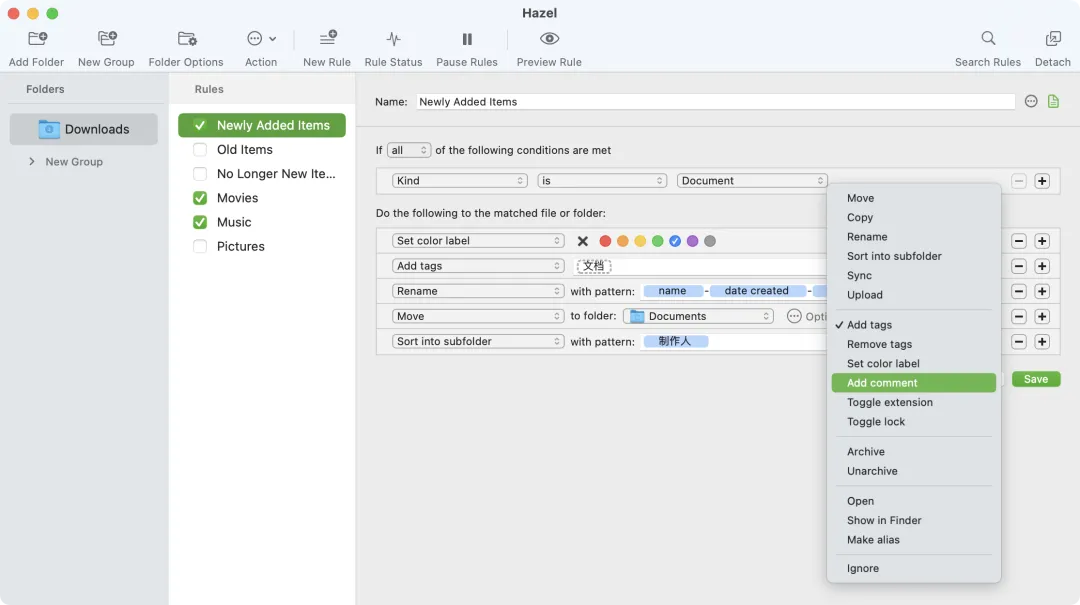
Task: Select Toggle extension menu item
Action: pos(913,402)
